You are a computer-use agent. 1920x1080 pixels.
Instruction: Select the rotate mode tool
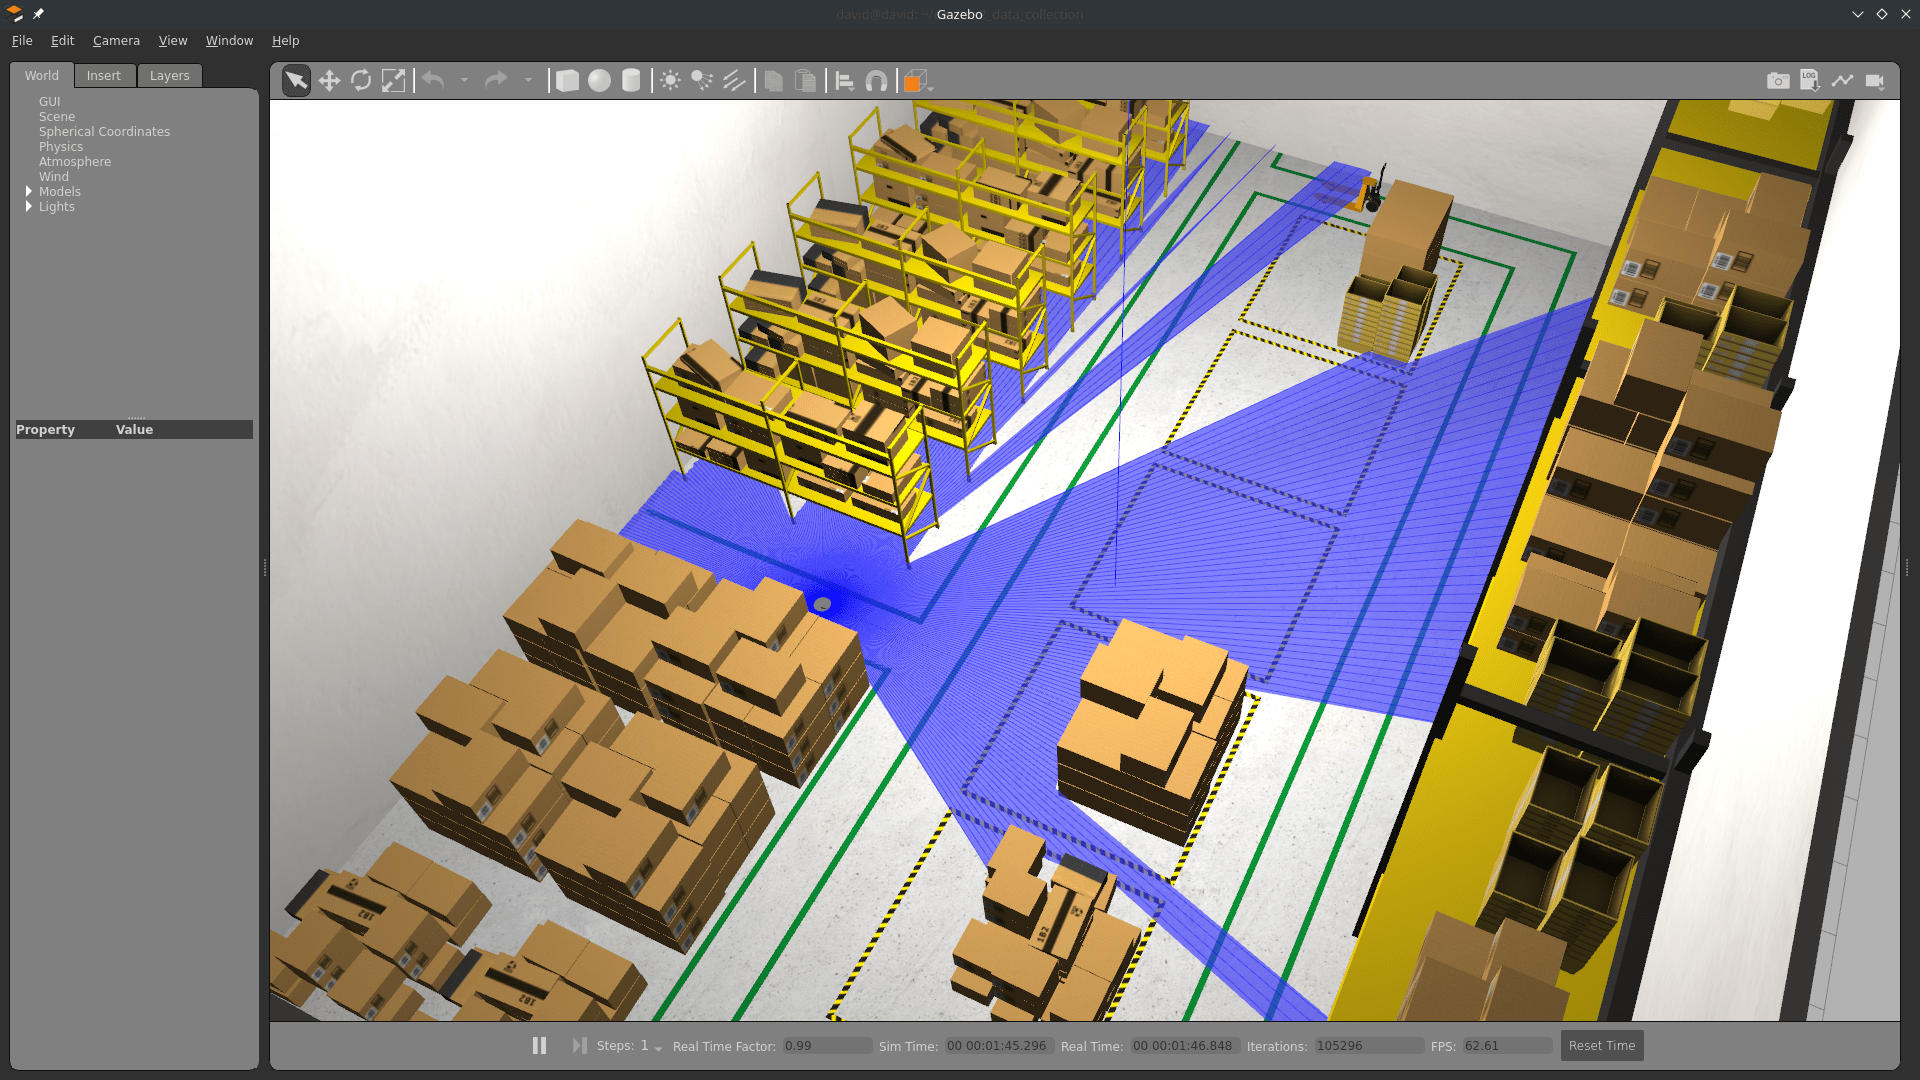click(x=361, y=81)
